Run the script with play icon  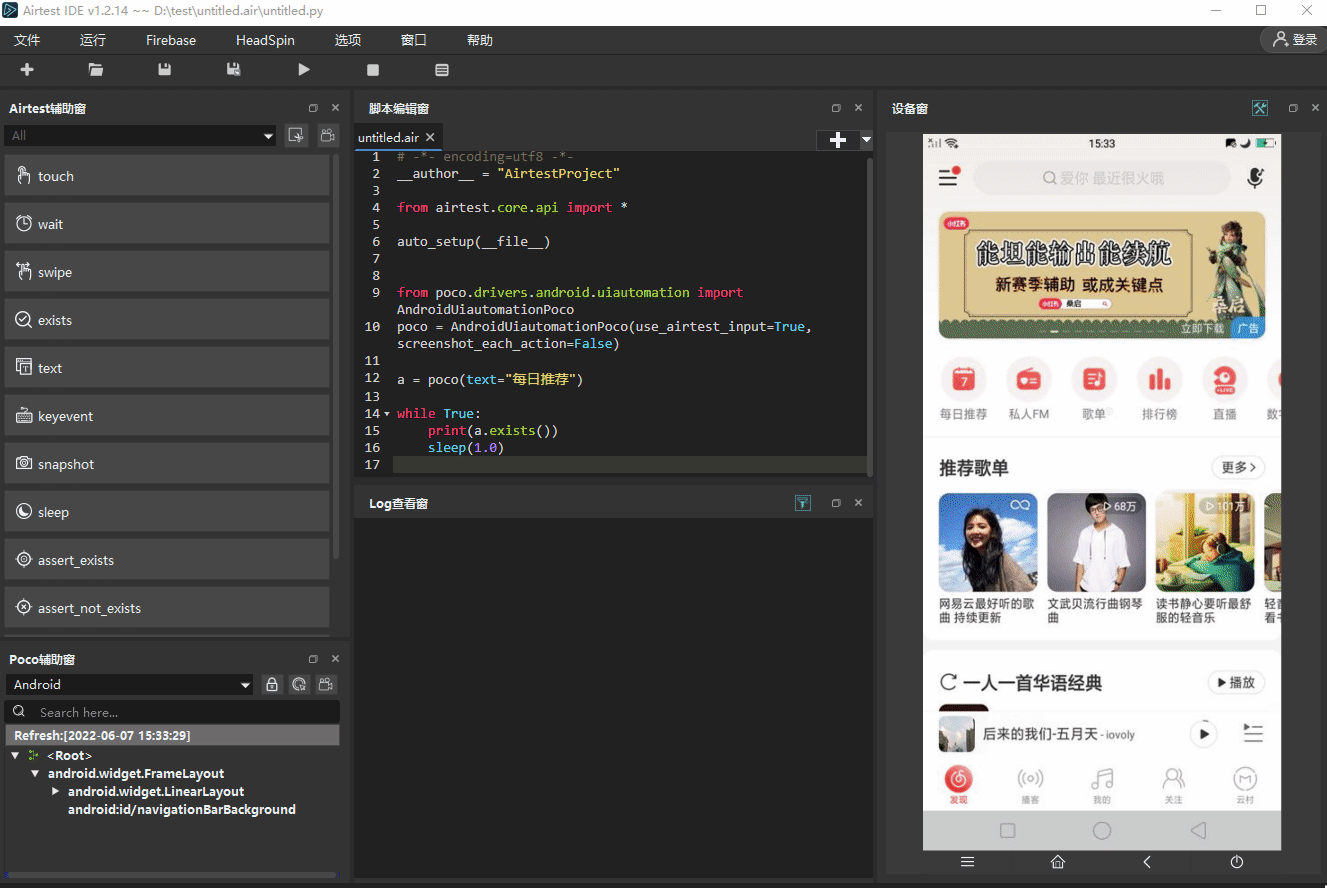(304, 70)
